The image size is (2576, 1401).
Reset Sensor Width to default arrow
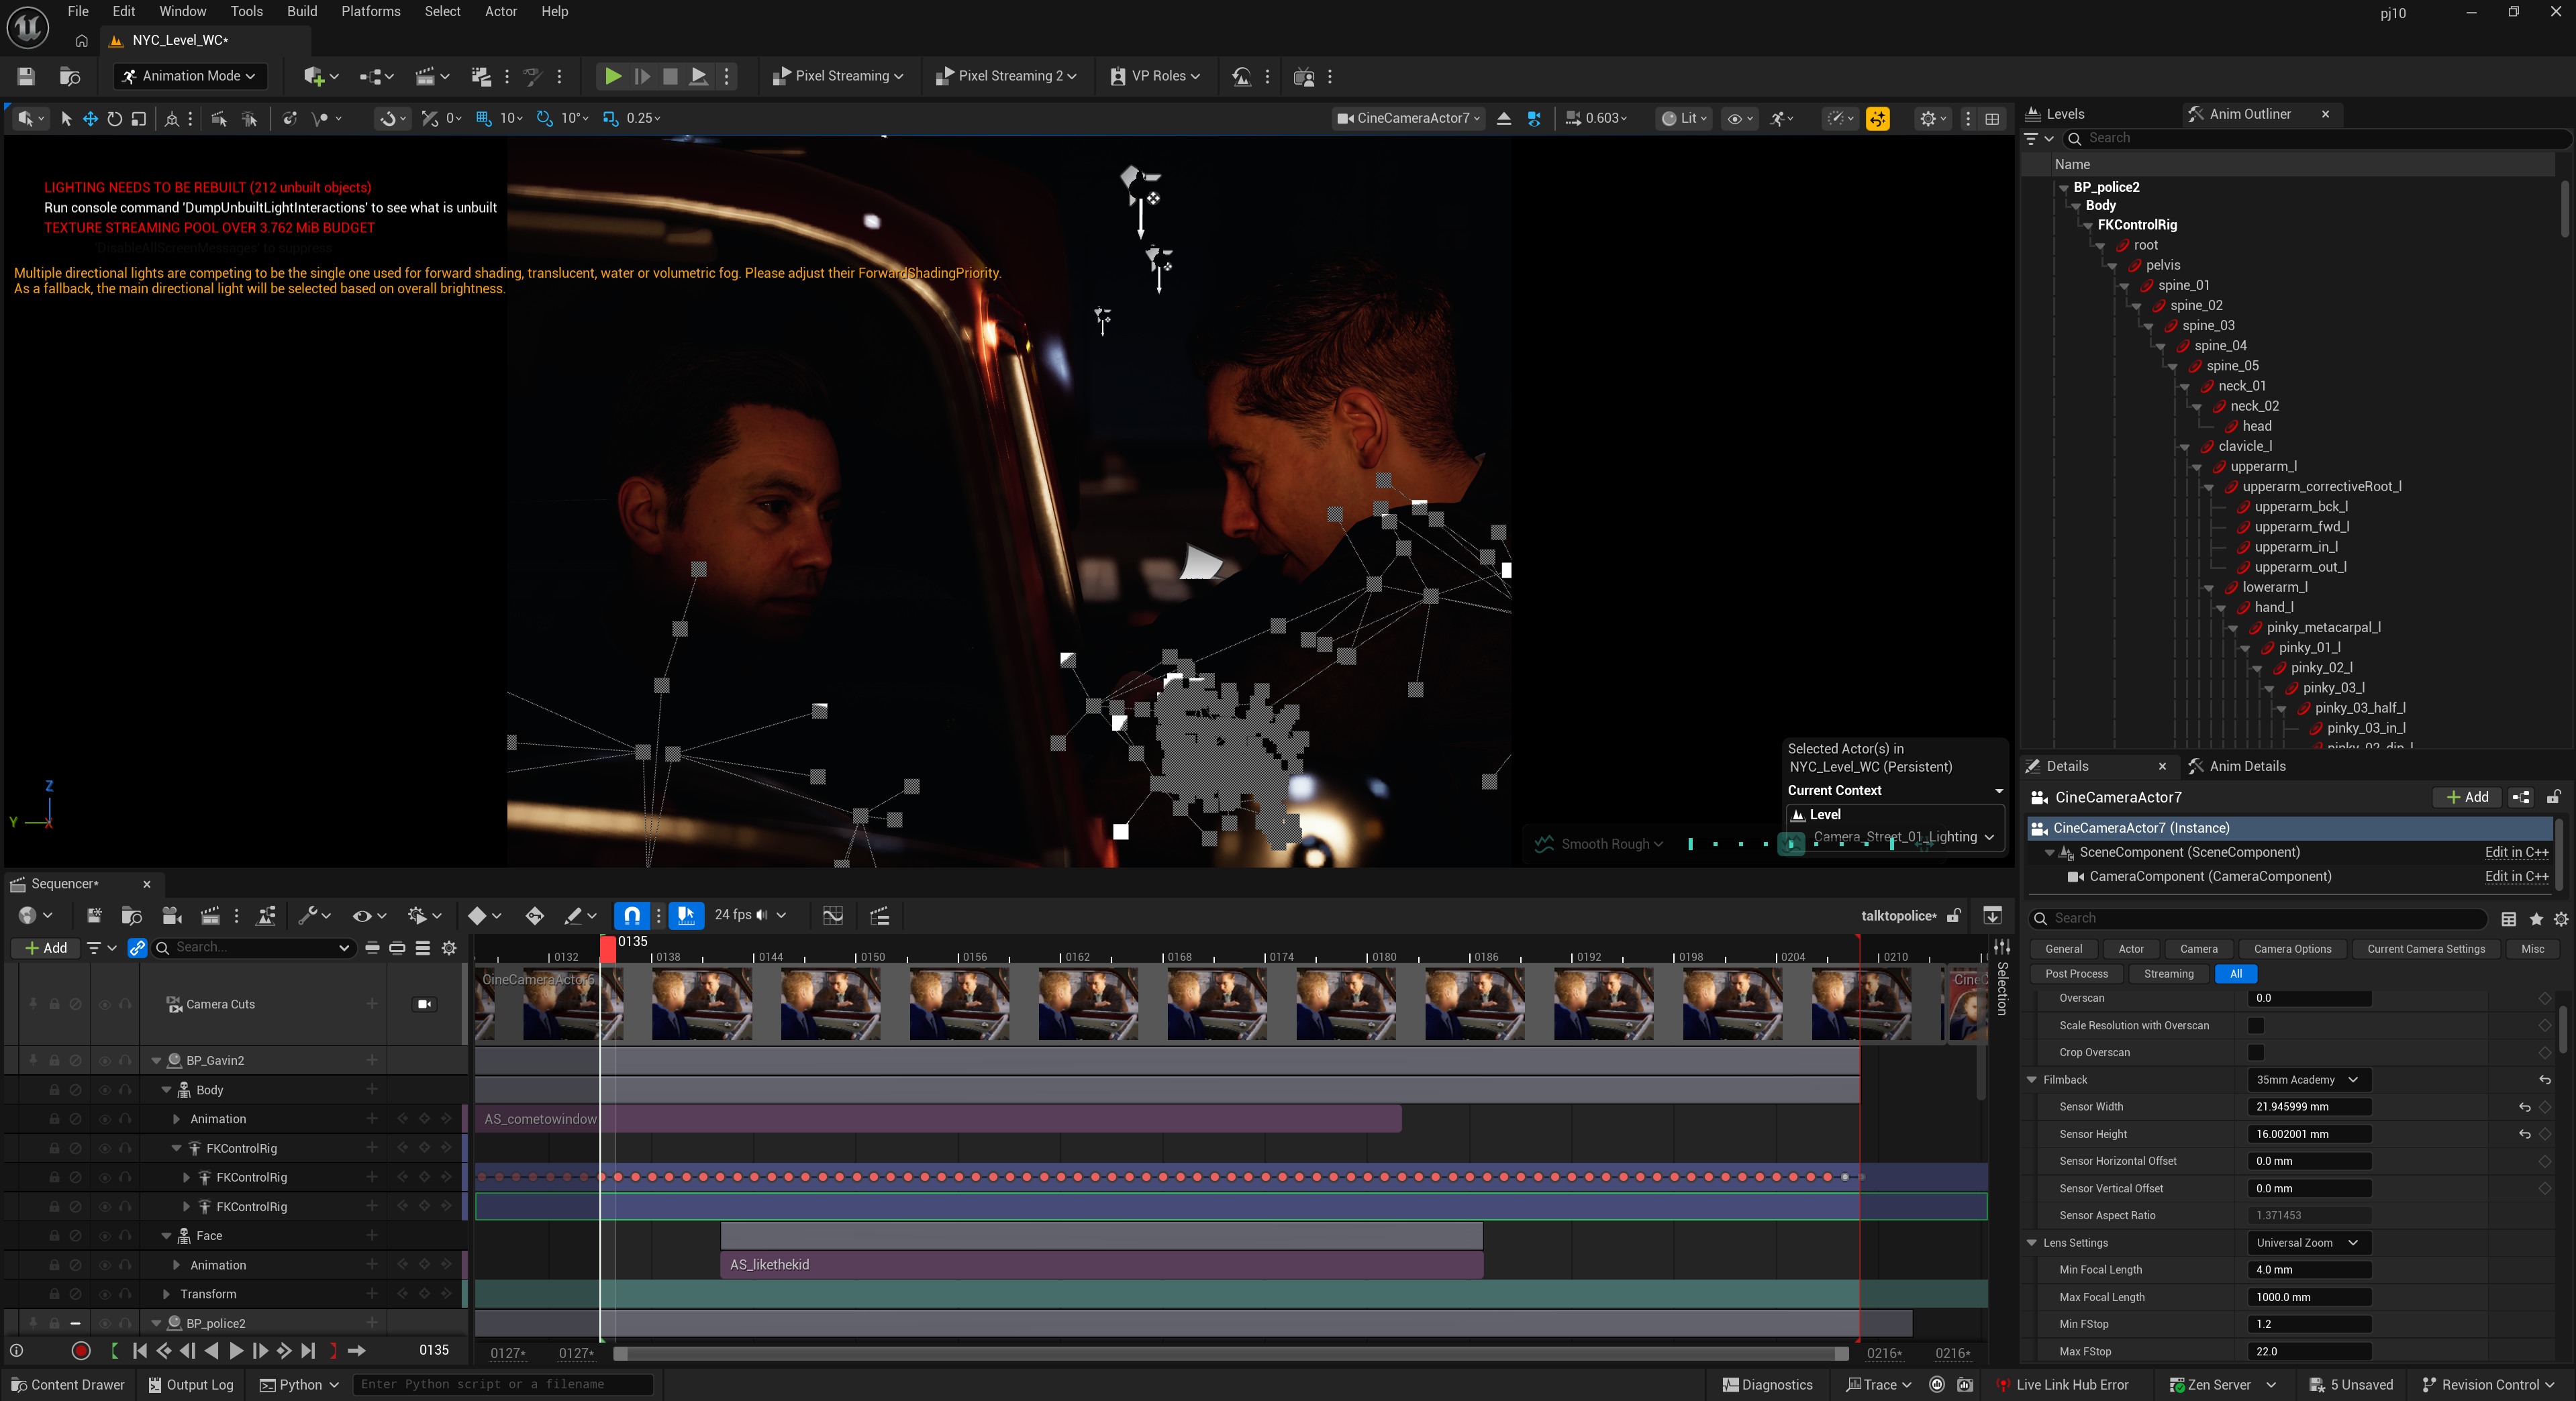[x=2525, y=1107]
